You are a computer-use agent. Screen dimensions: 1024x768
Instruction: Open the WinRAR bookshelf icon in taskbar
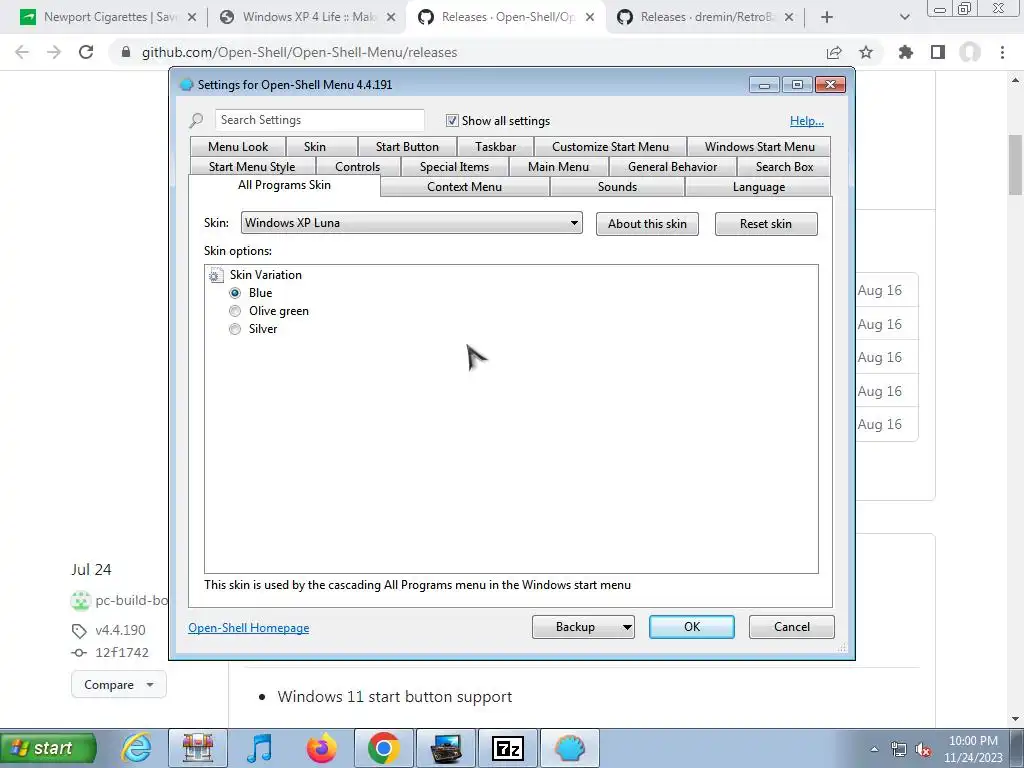coord(198,748)
